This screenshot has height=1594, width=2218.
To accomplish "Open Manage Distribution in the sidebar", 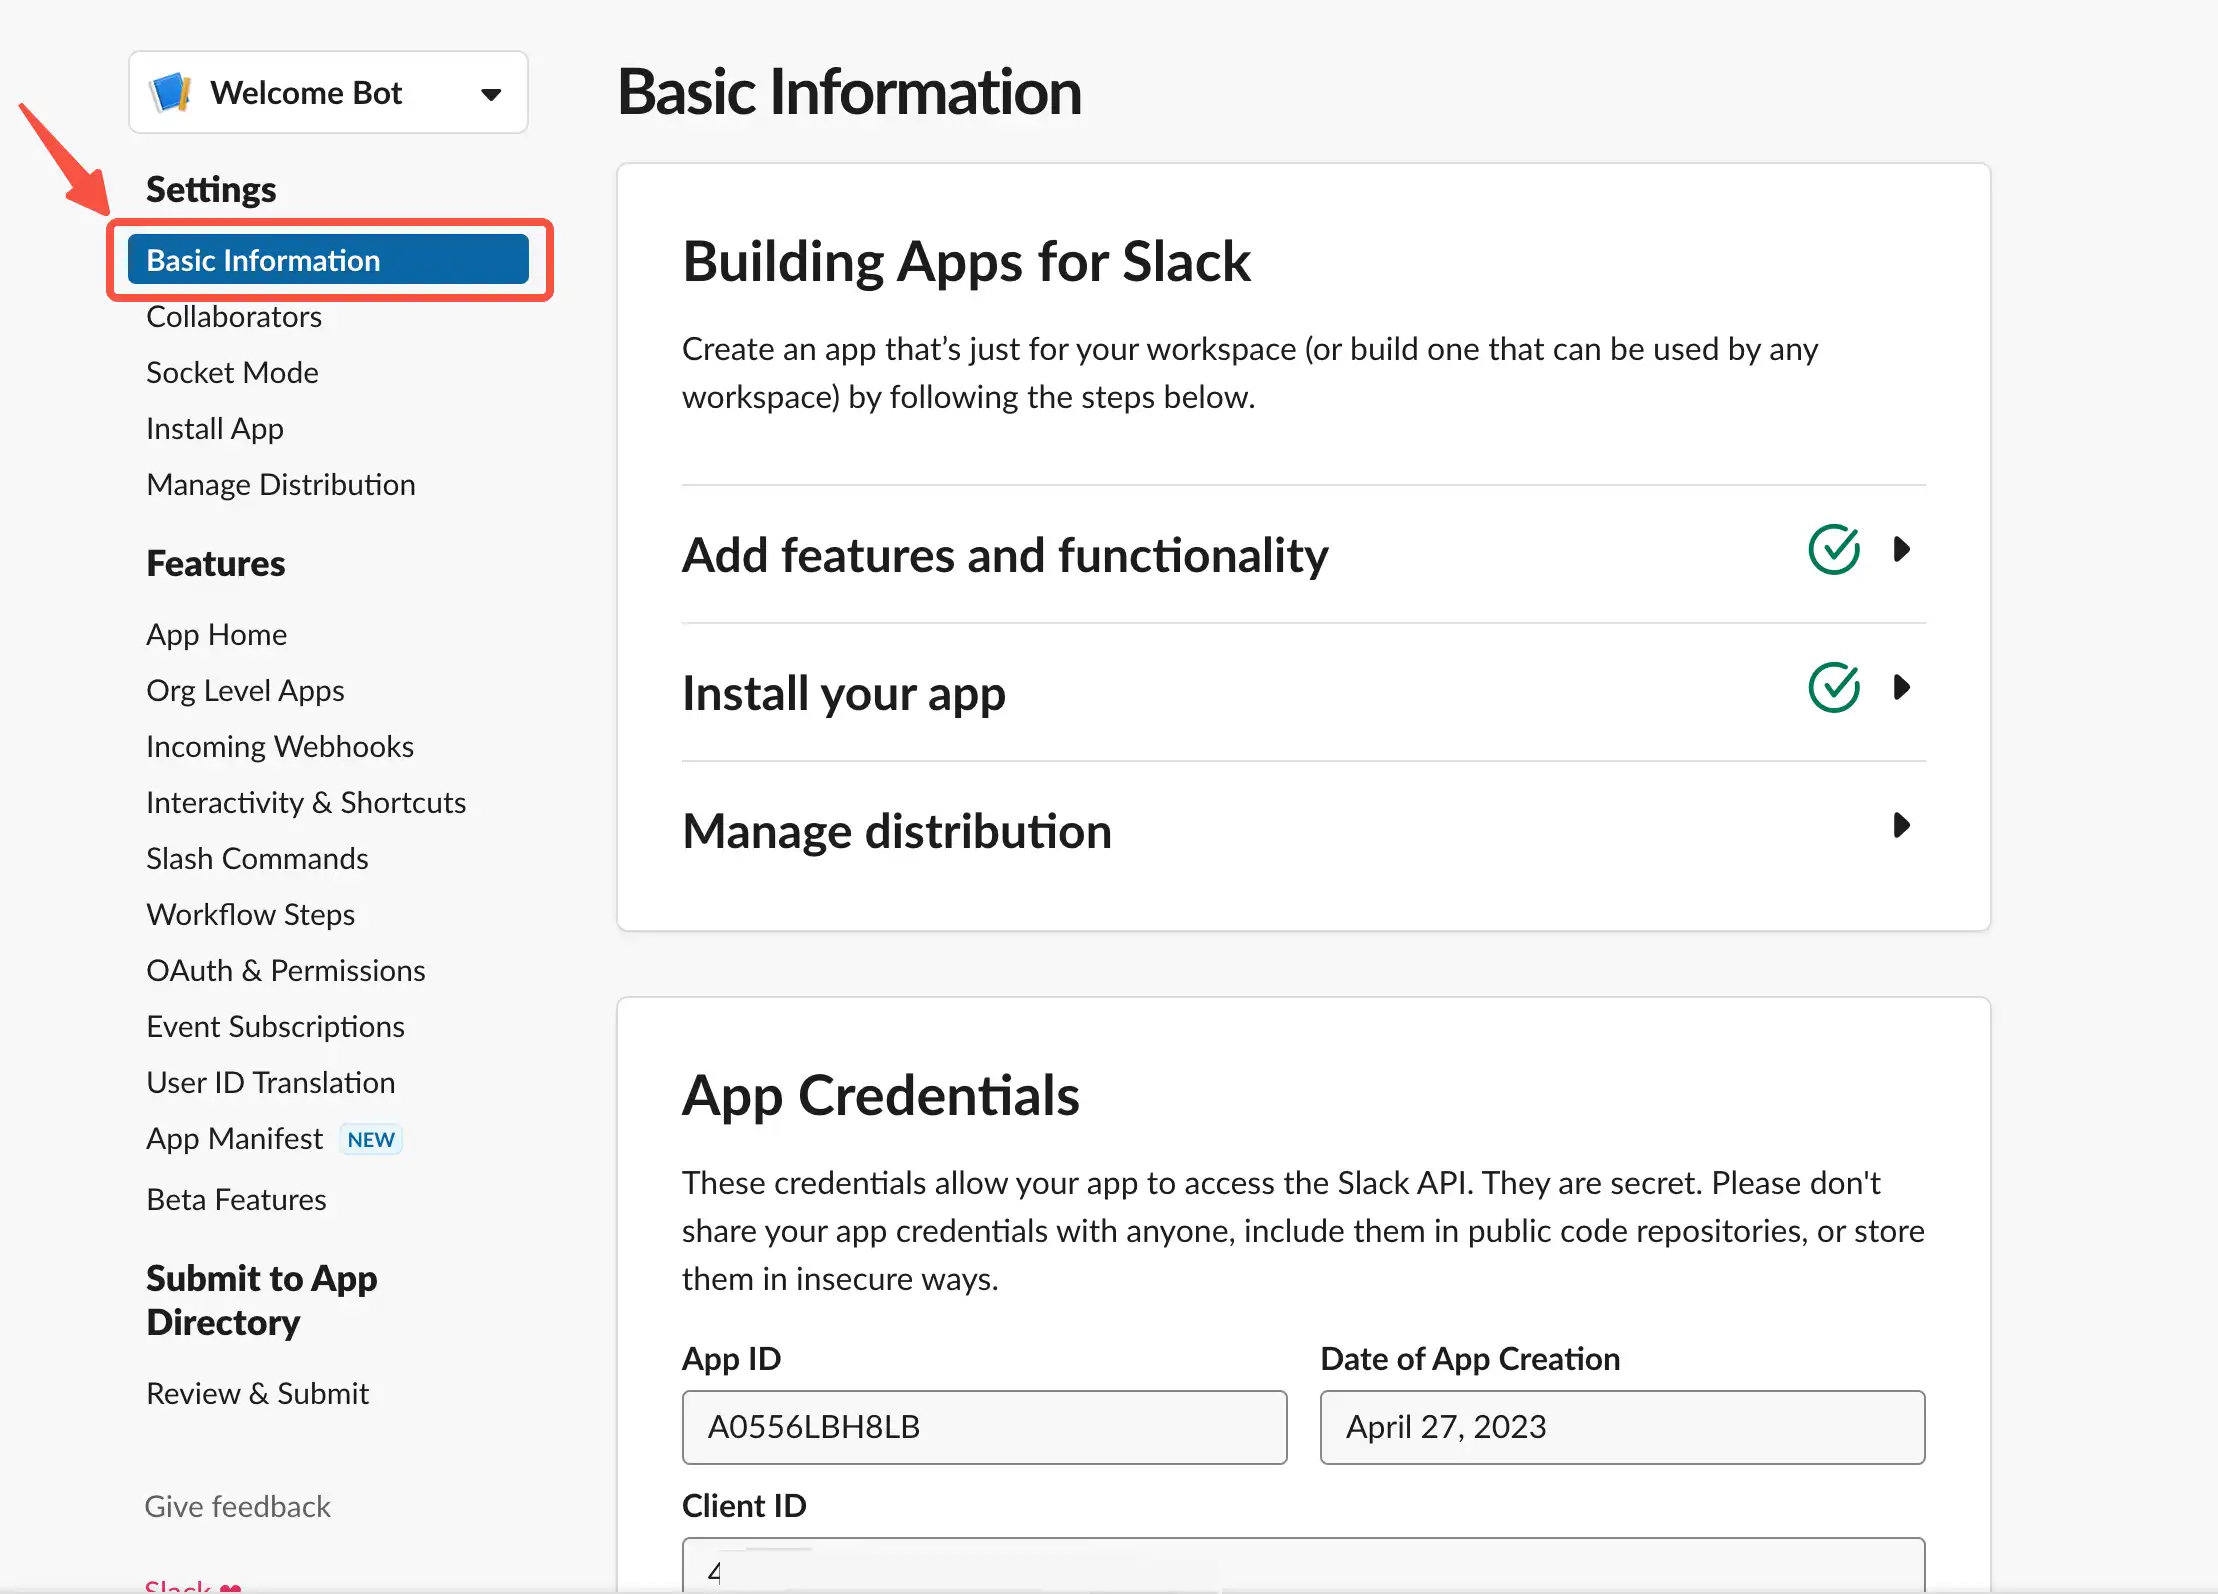I will 281,484.
